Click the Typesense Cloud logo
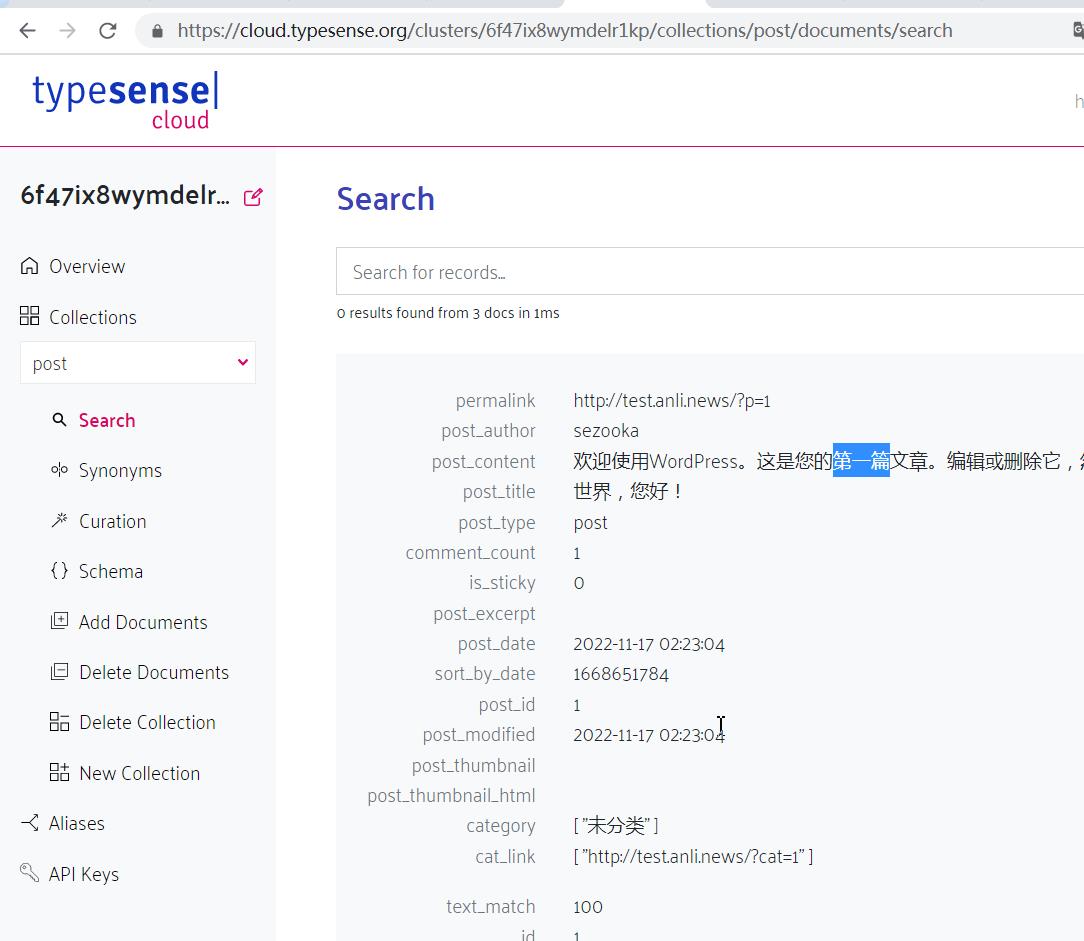 coord(124,100)
